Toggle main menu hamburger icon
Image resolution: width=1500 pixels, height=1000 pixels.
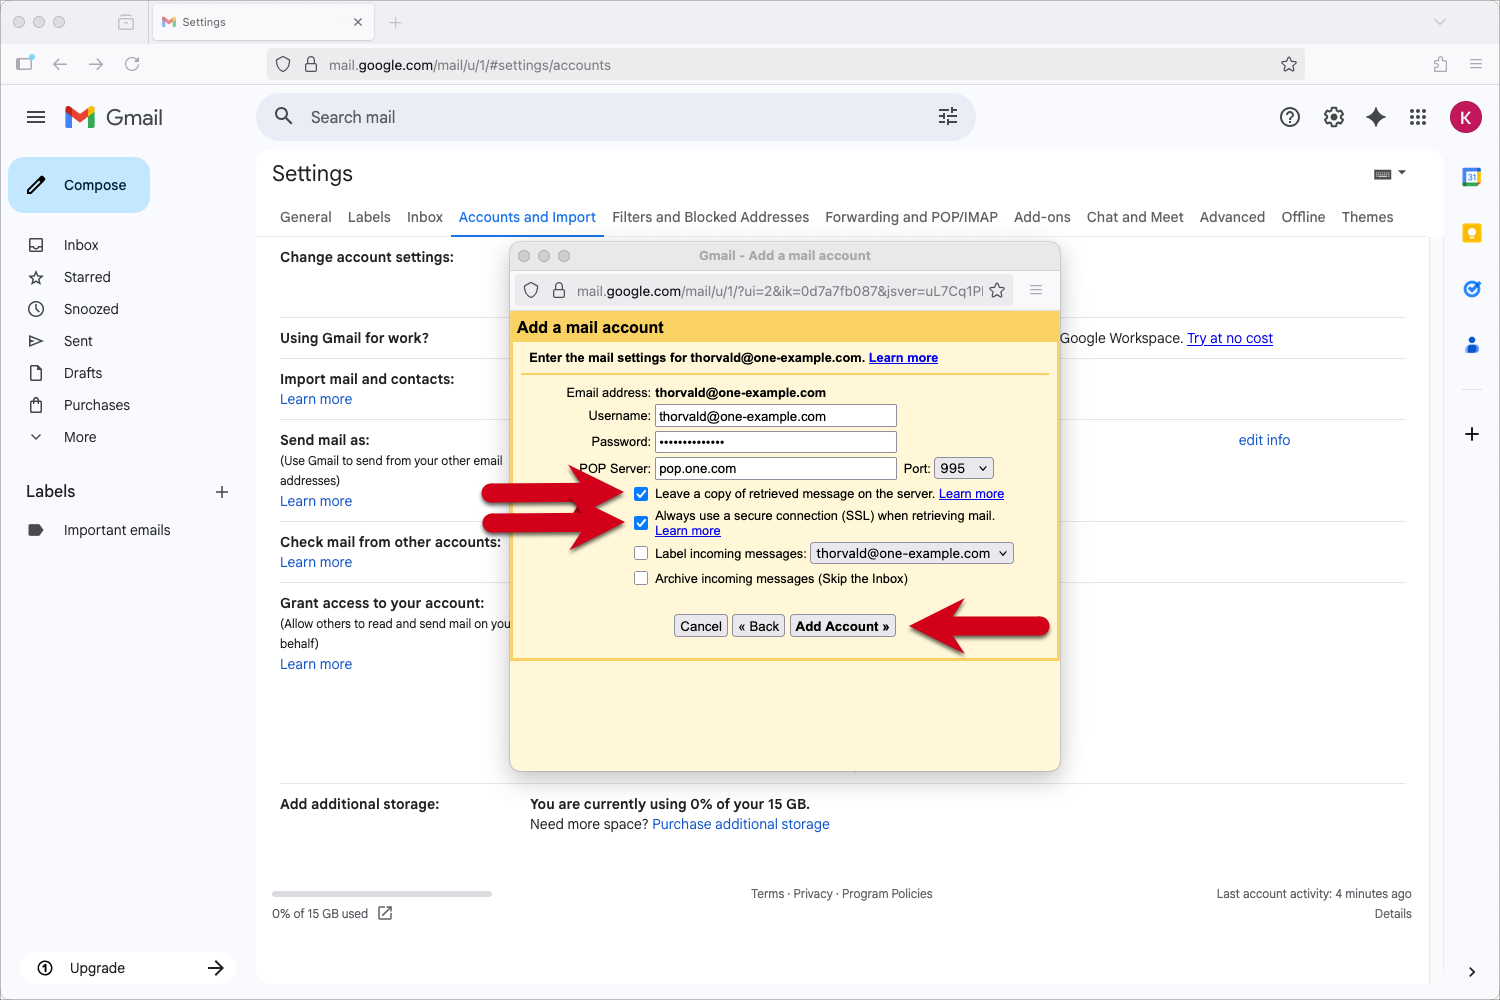[36, 117]
